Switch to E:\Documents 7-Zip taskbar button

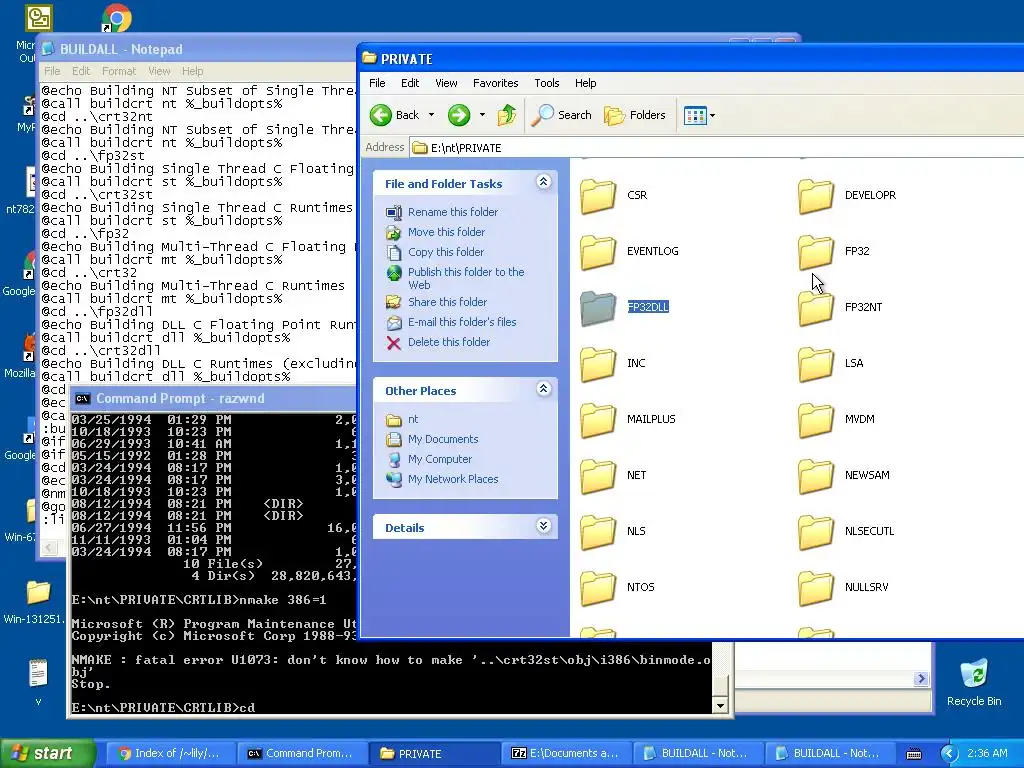565,754
